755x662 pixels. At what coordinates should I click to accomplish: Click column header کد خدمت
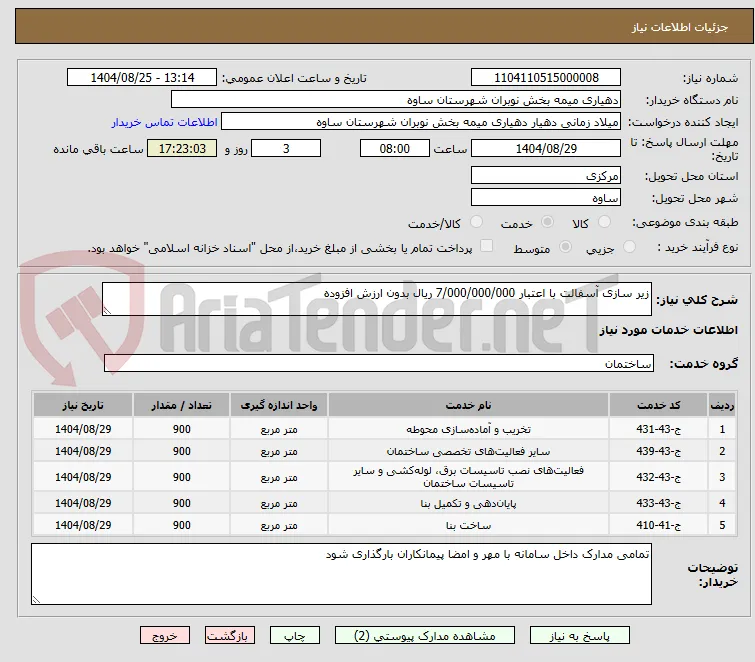click(658, 405)
